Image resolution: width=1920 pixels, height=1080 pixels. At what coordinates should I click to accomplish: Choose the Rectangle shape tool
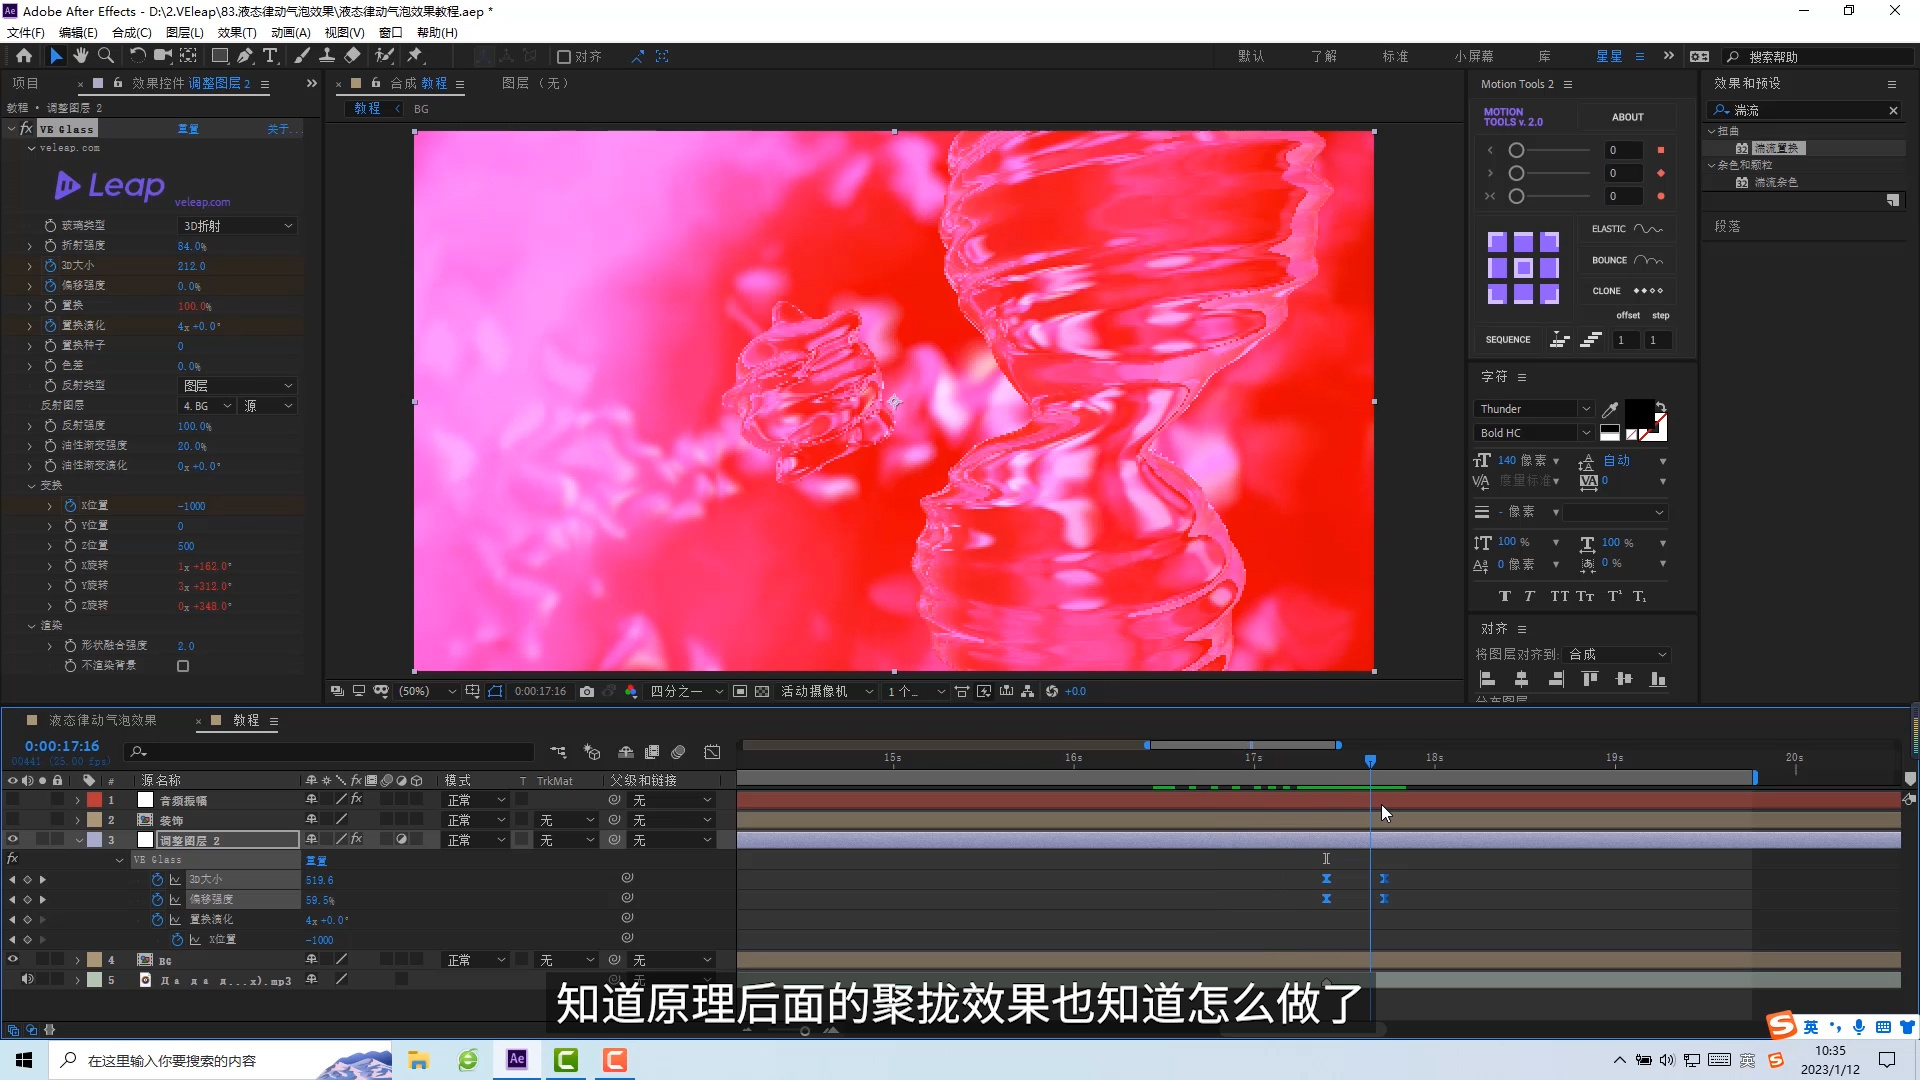tap(220, 56)
